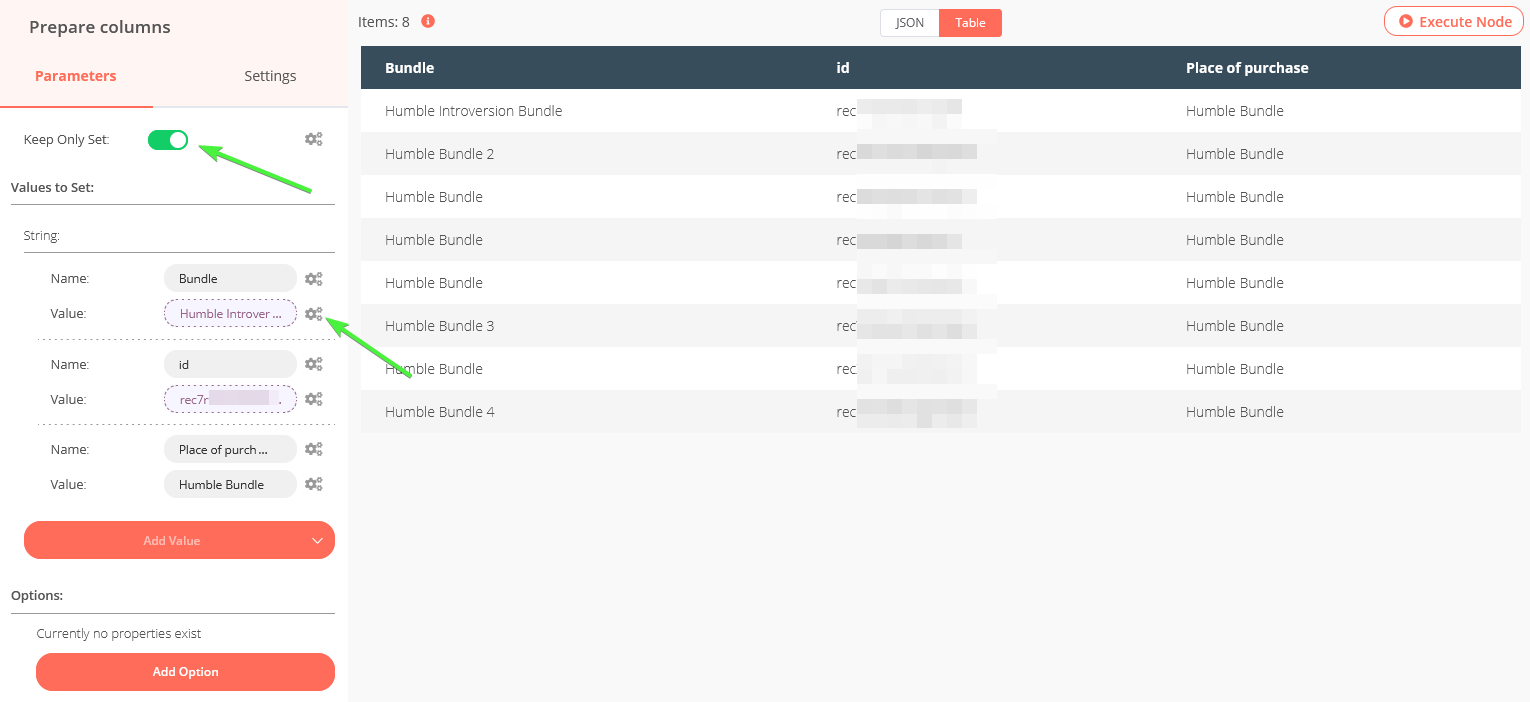Select the Humble Bundle 3 table row
The image size is (1530, 702).
pyautogui.click(x=940, y=326)
